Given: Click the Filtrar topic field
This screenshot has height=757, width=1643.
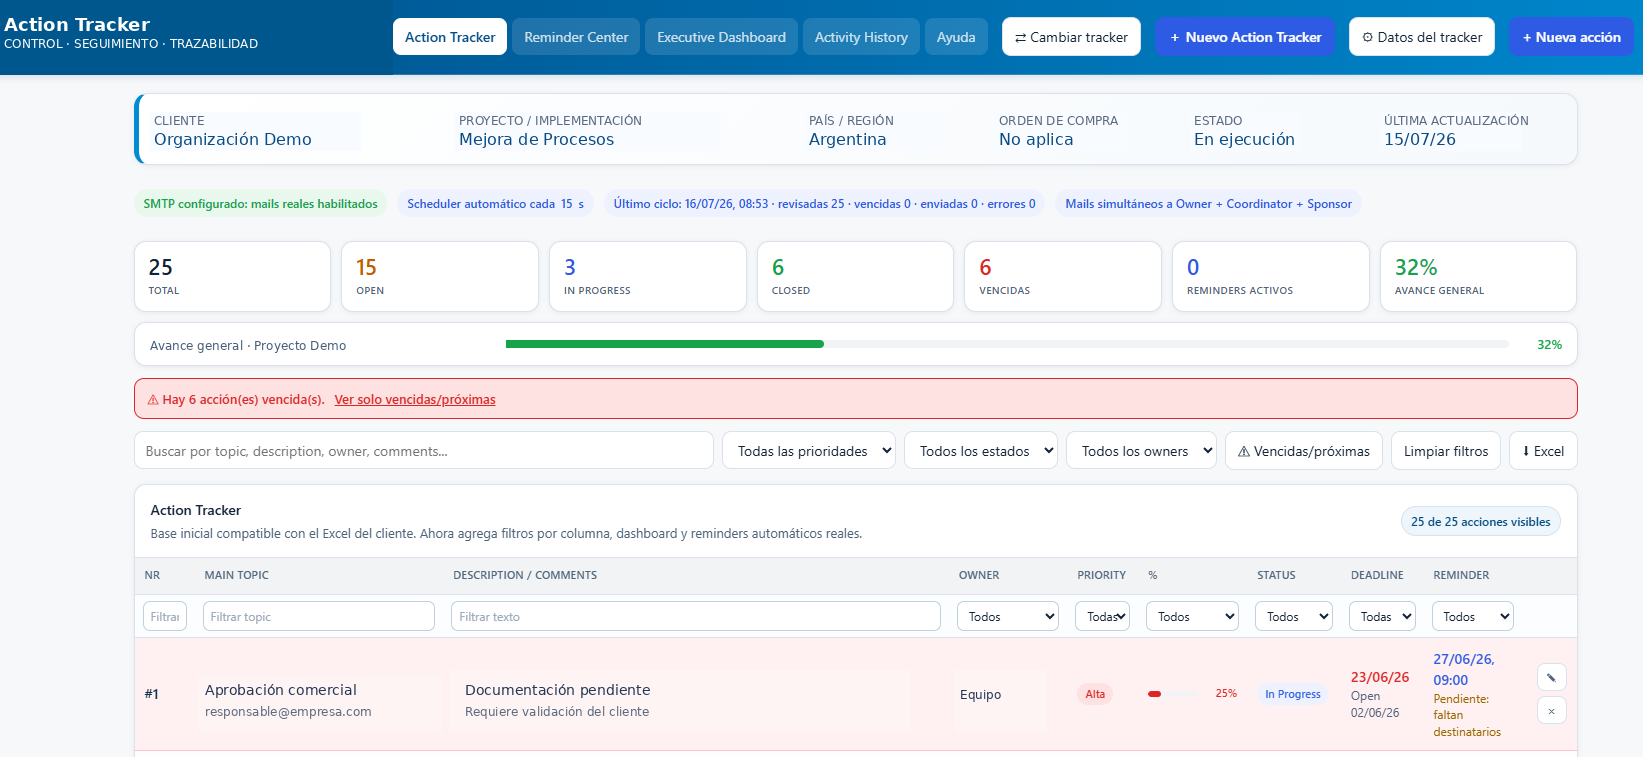Looking at the screenshot, I should (x=319, y=616).
